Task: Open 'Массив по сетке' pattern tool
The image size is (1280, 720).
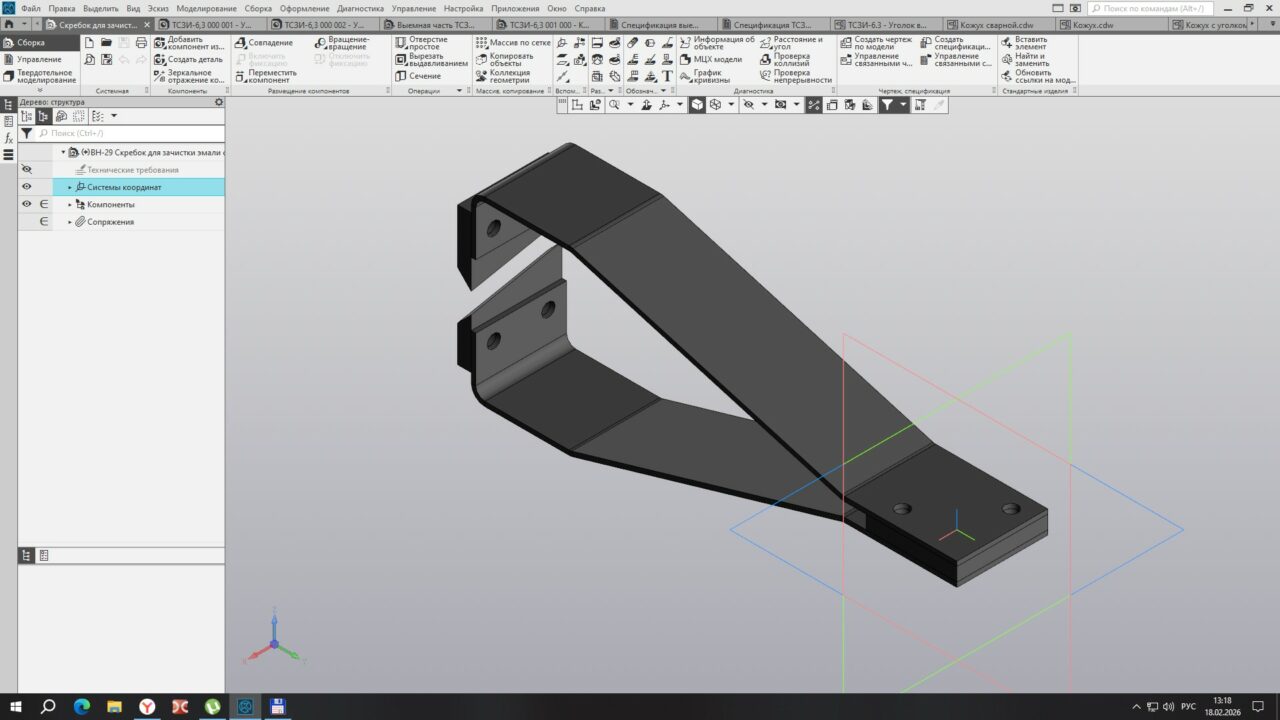Action: pos(513,43)
